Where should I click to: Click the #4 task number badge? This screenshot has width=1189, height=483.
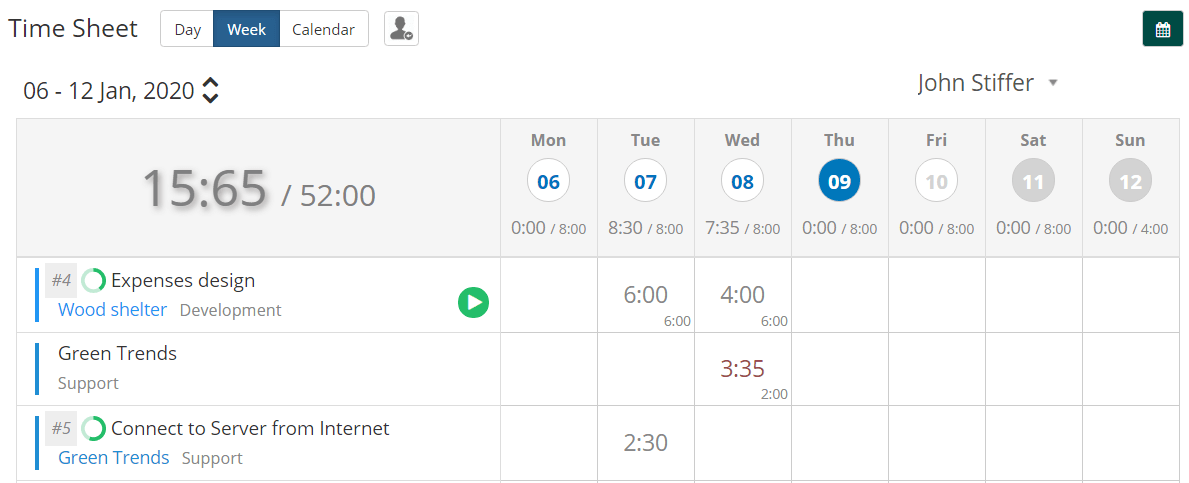[61, 281]
